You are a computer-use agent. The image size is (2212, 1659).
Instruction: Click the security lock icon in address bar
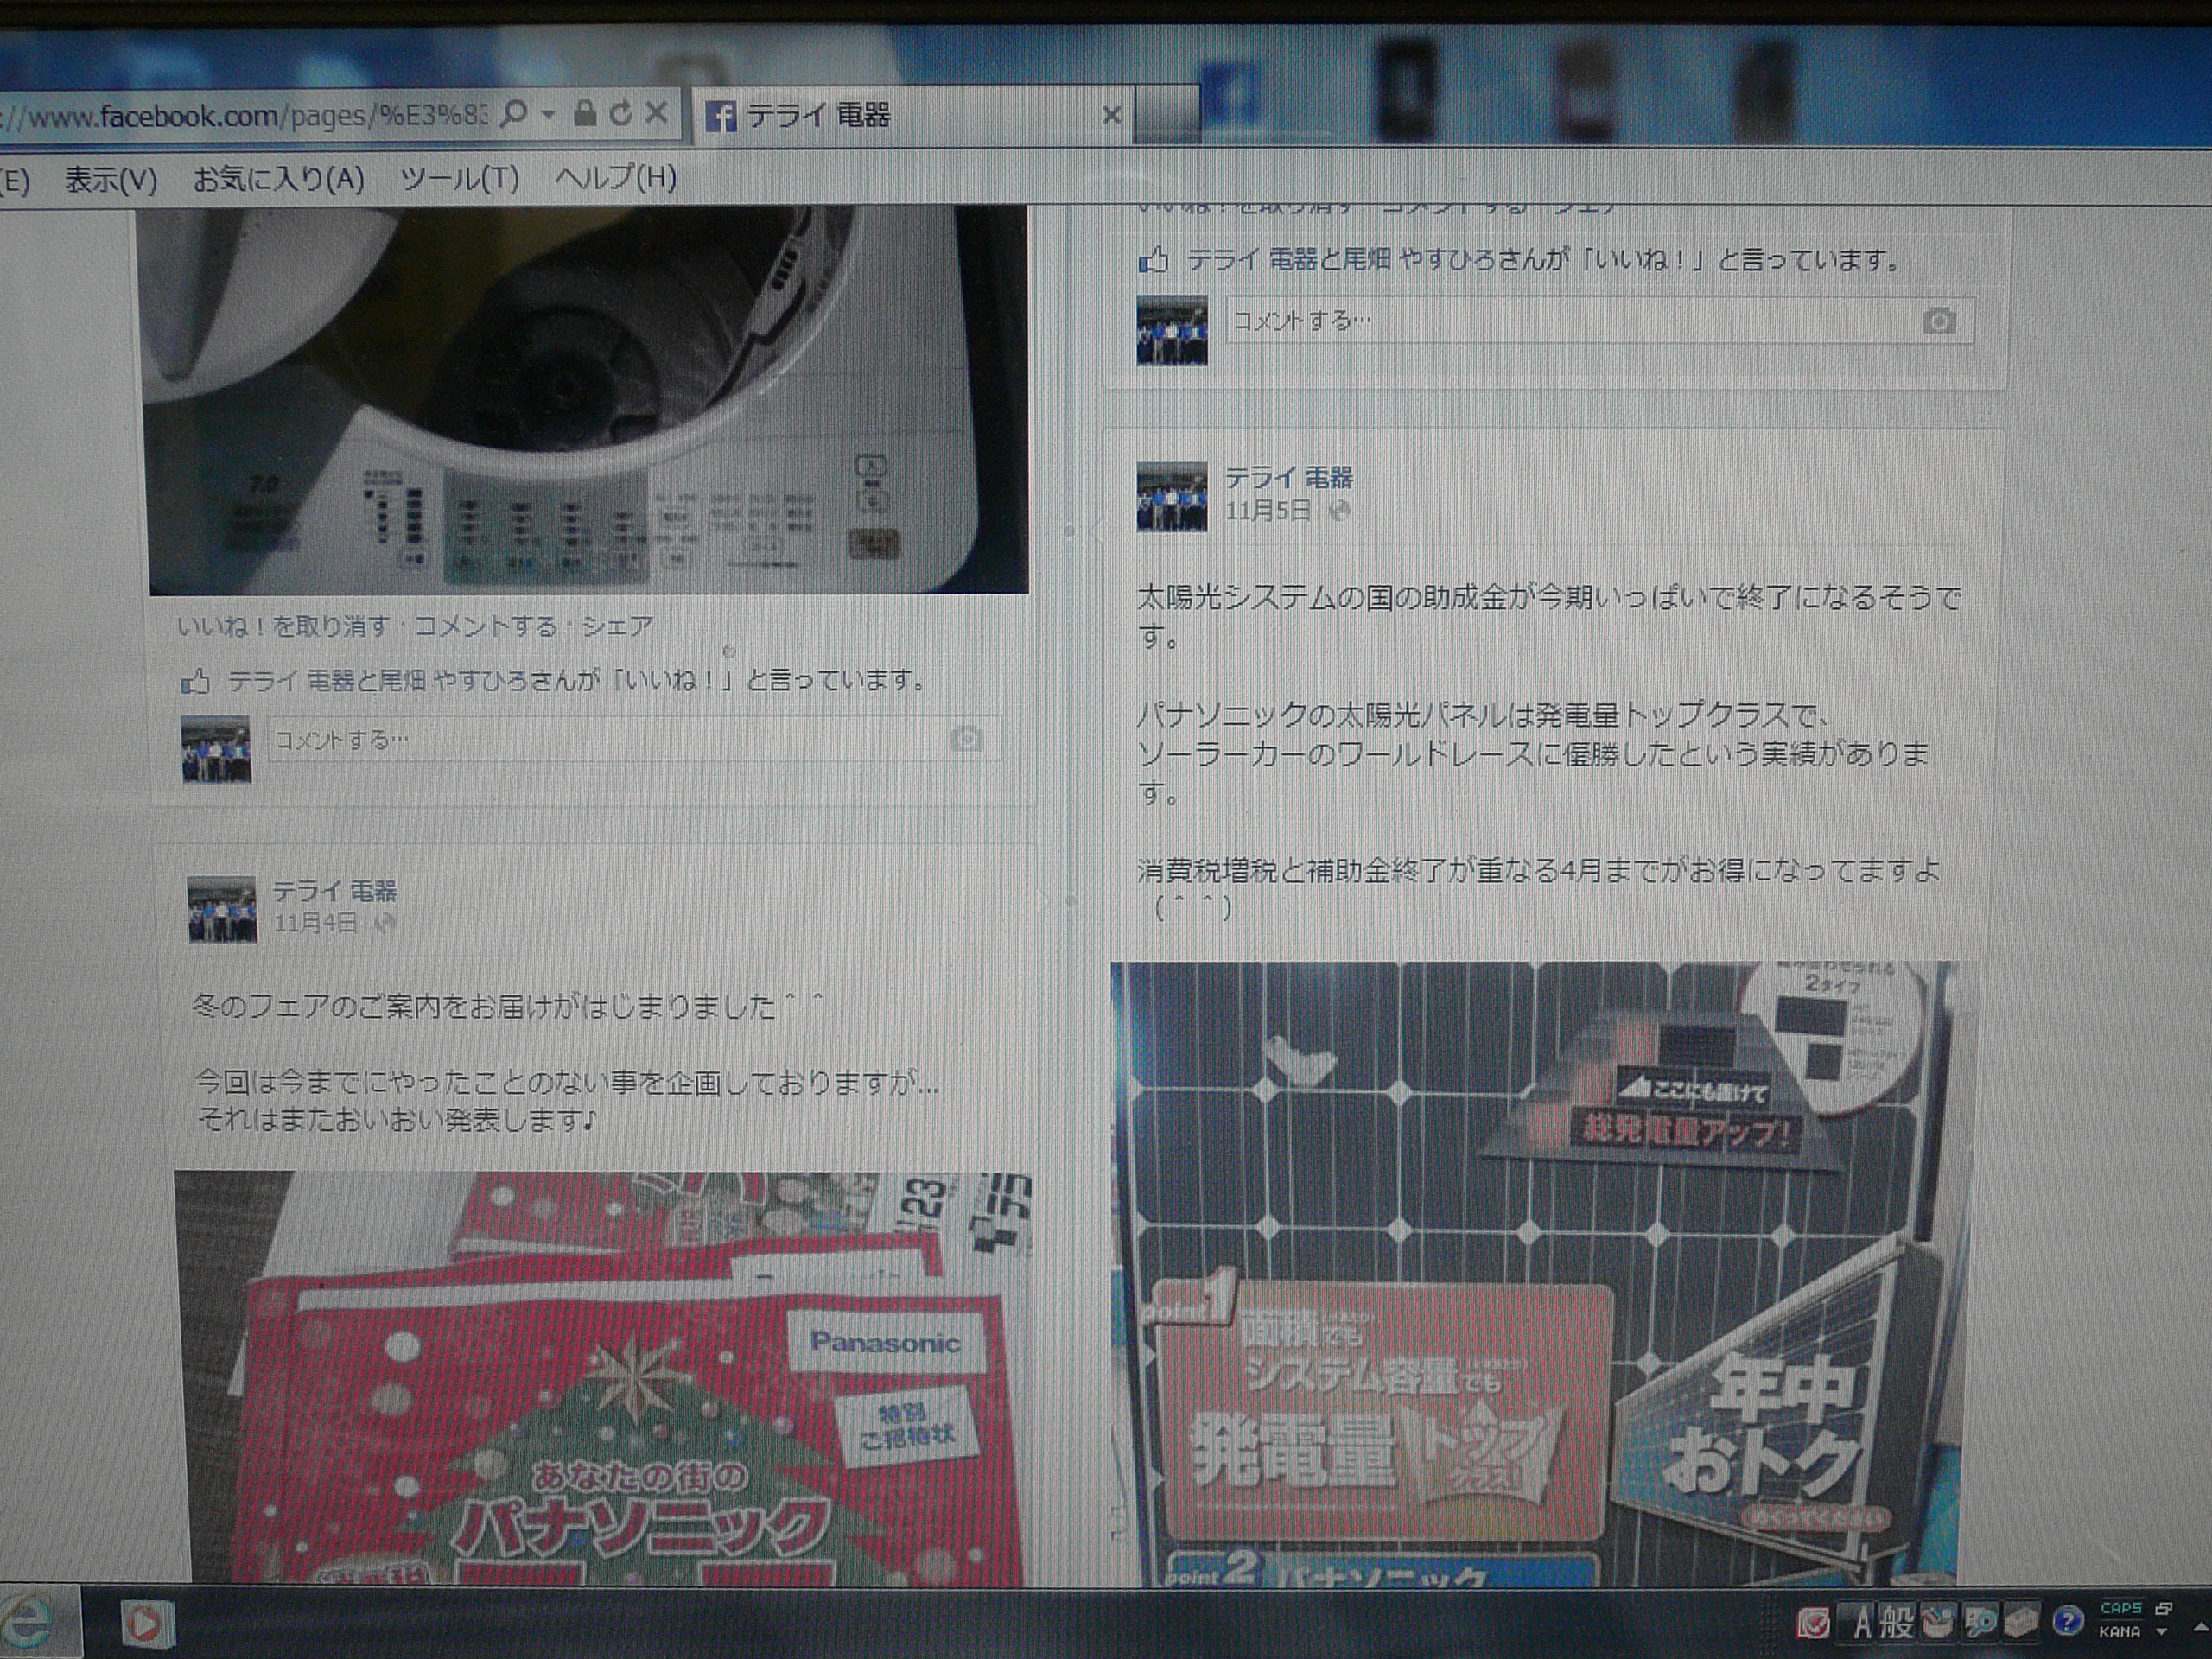[x=585, y=114]
